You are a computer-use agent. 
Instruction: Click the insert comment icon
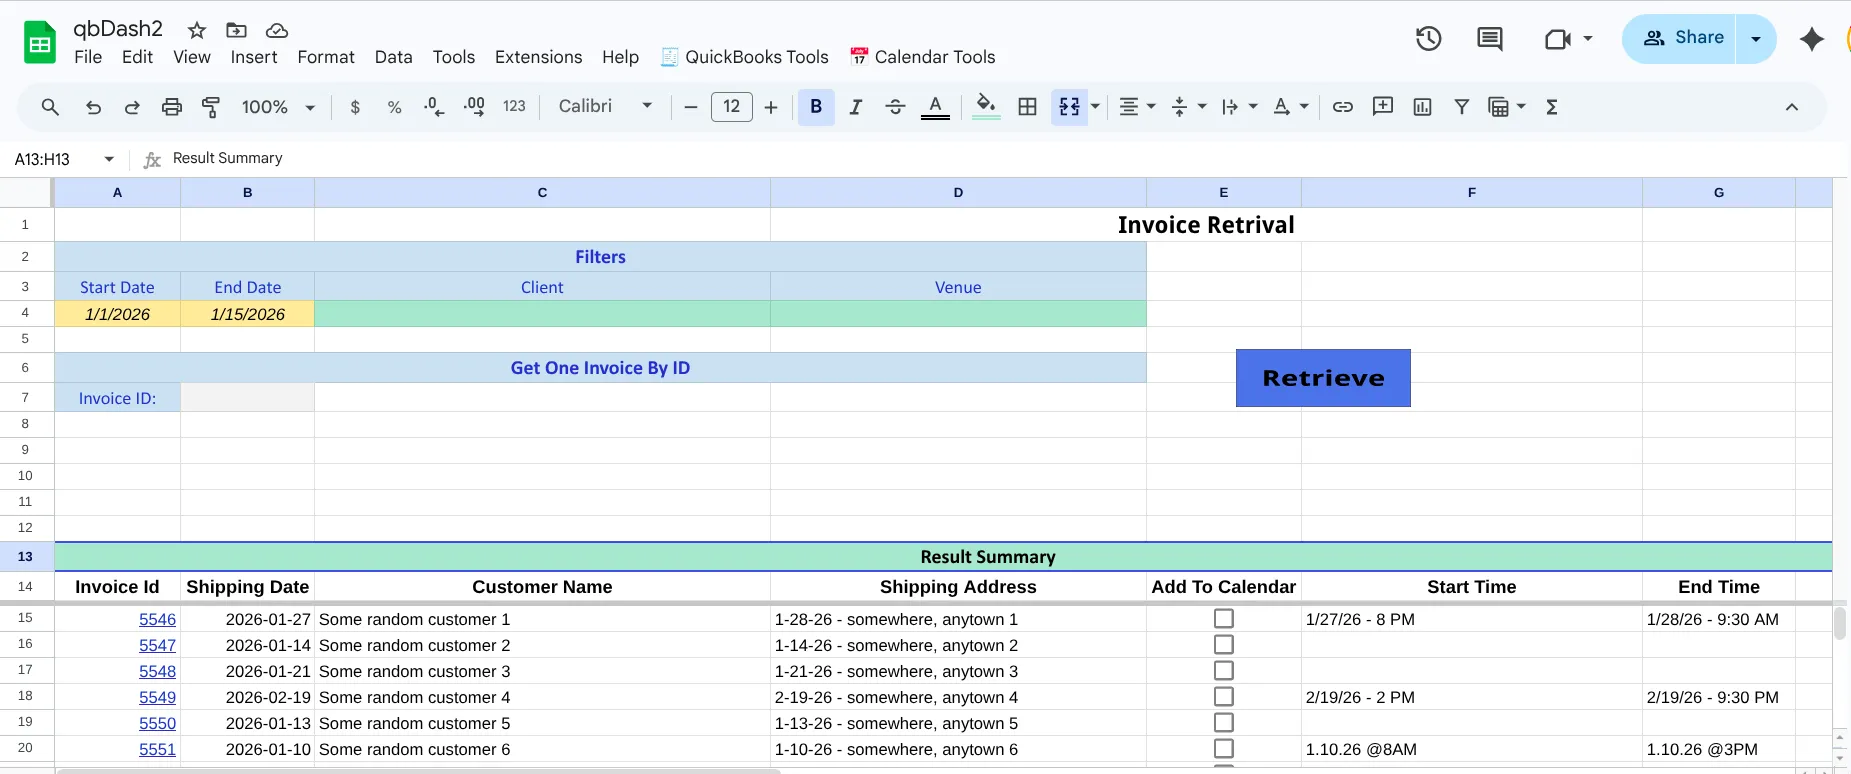(1383, 107)
